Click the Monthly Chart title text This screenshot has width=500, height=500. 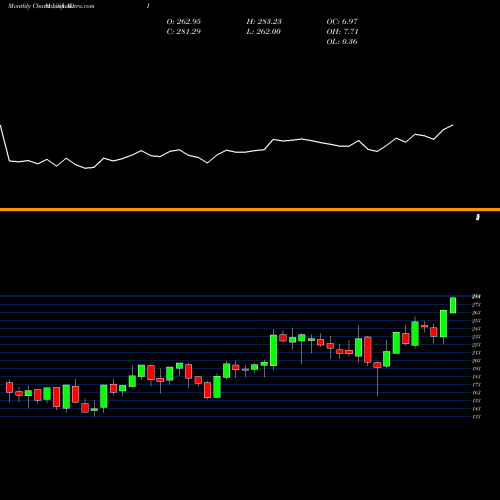pos(51,6)
